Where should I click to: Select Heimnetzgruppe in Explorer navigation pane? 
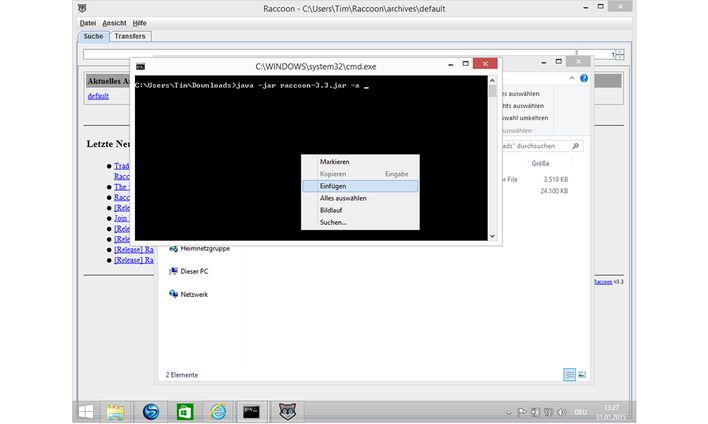coord(200,248)
